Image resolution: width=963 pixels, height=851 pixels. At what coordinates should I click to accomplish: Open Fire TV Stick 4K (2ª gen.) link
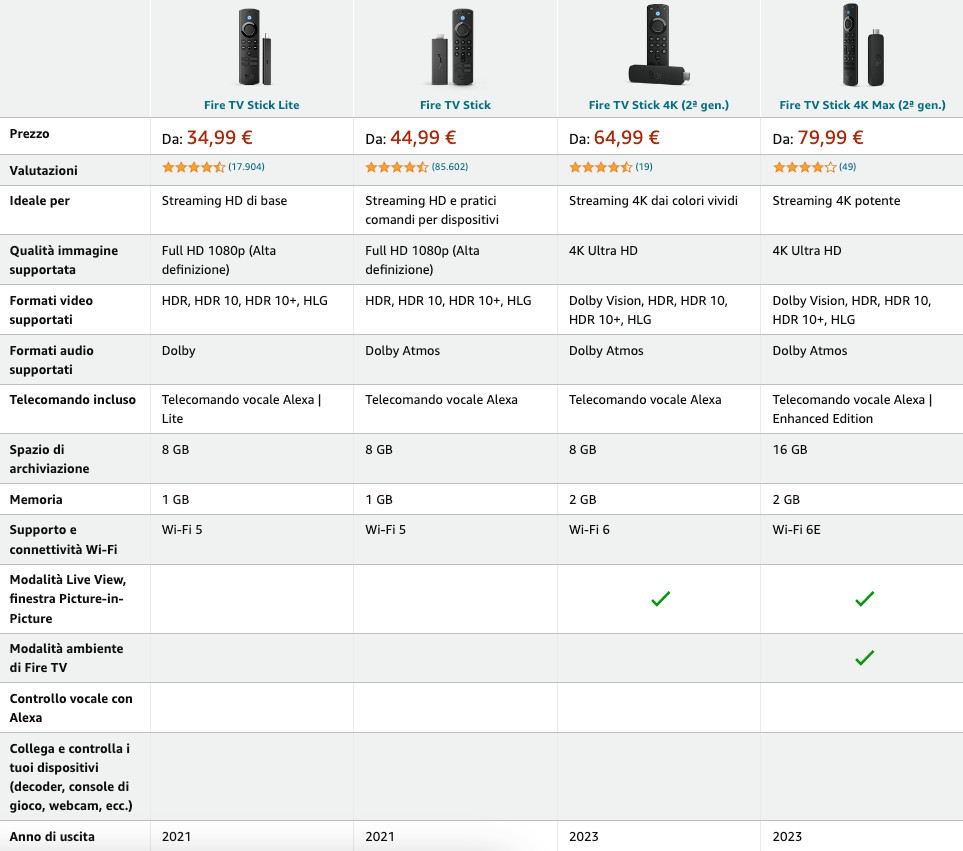[658, 105]
